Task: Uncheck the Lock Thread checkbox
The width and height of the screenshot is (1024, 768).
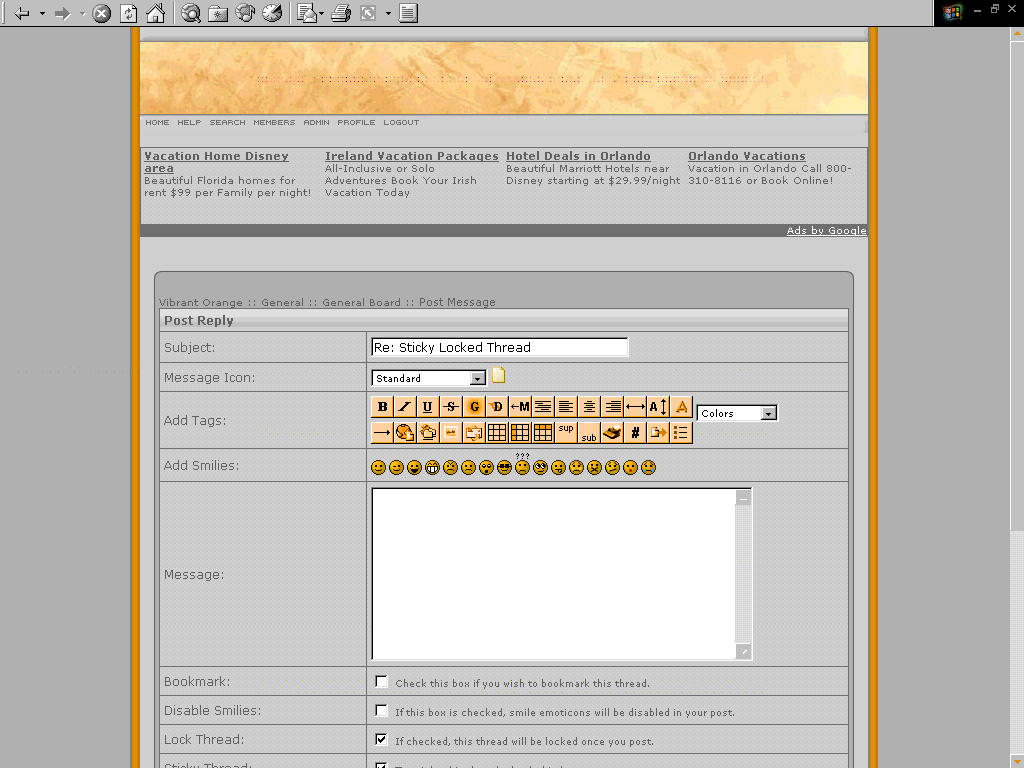Action: click(381, 739)
